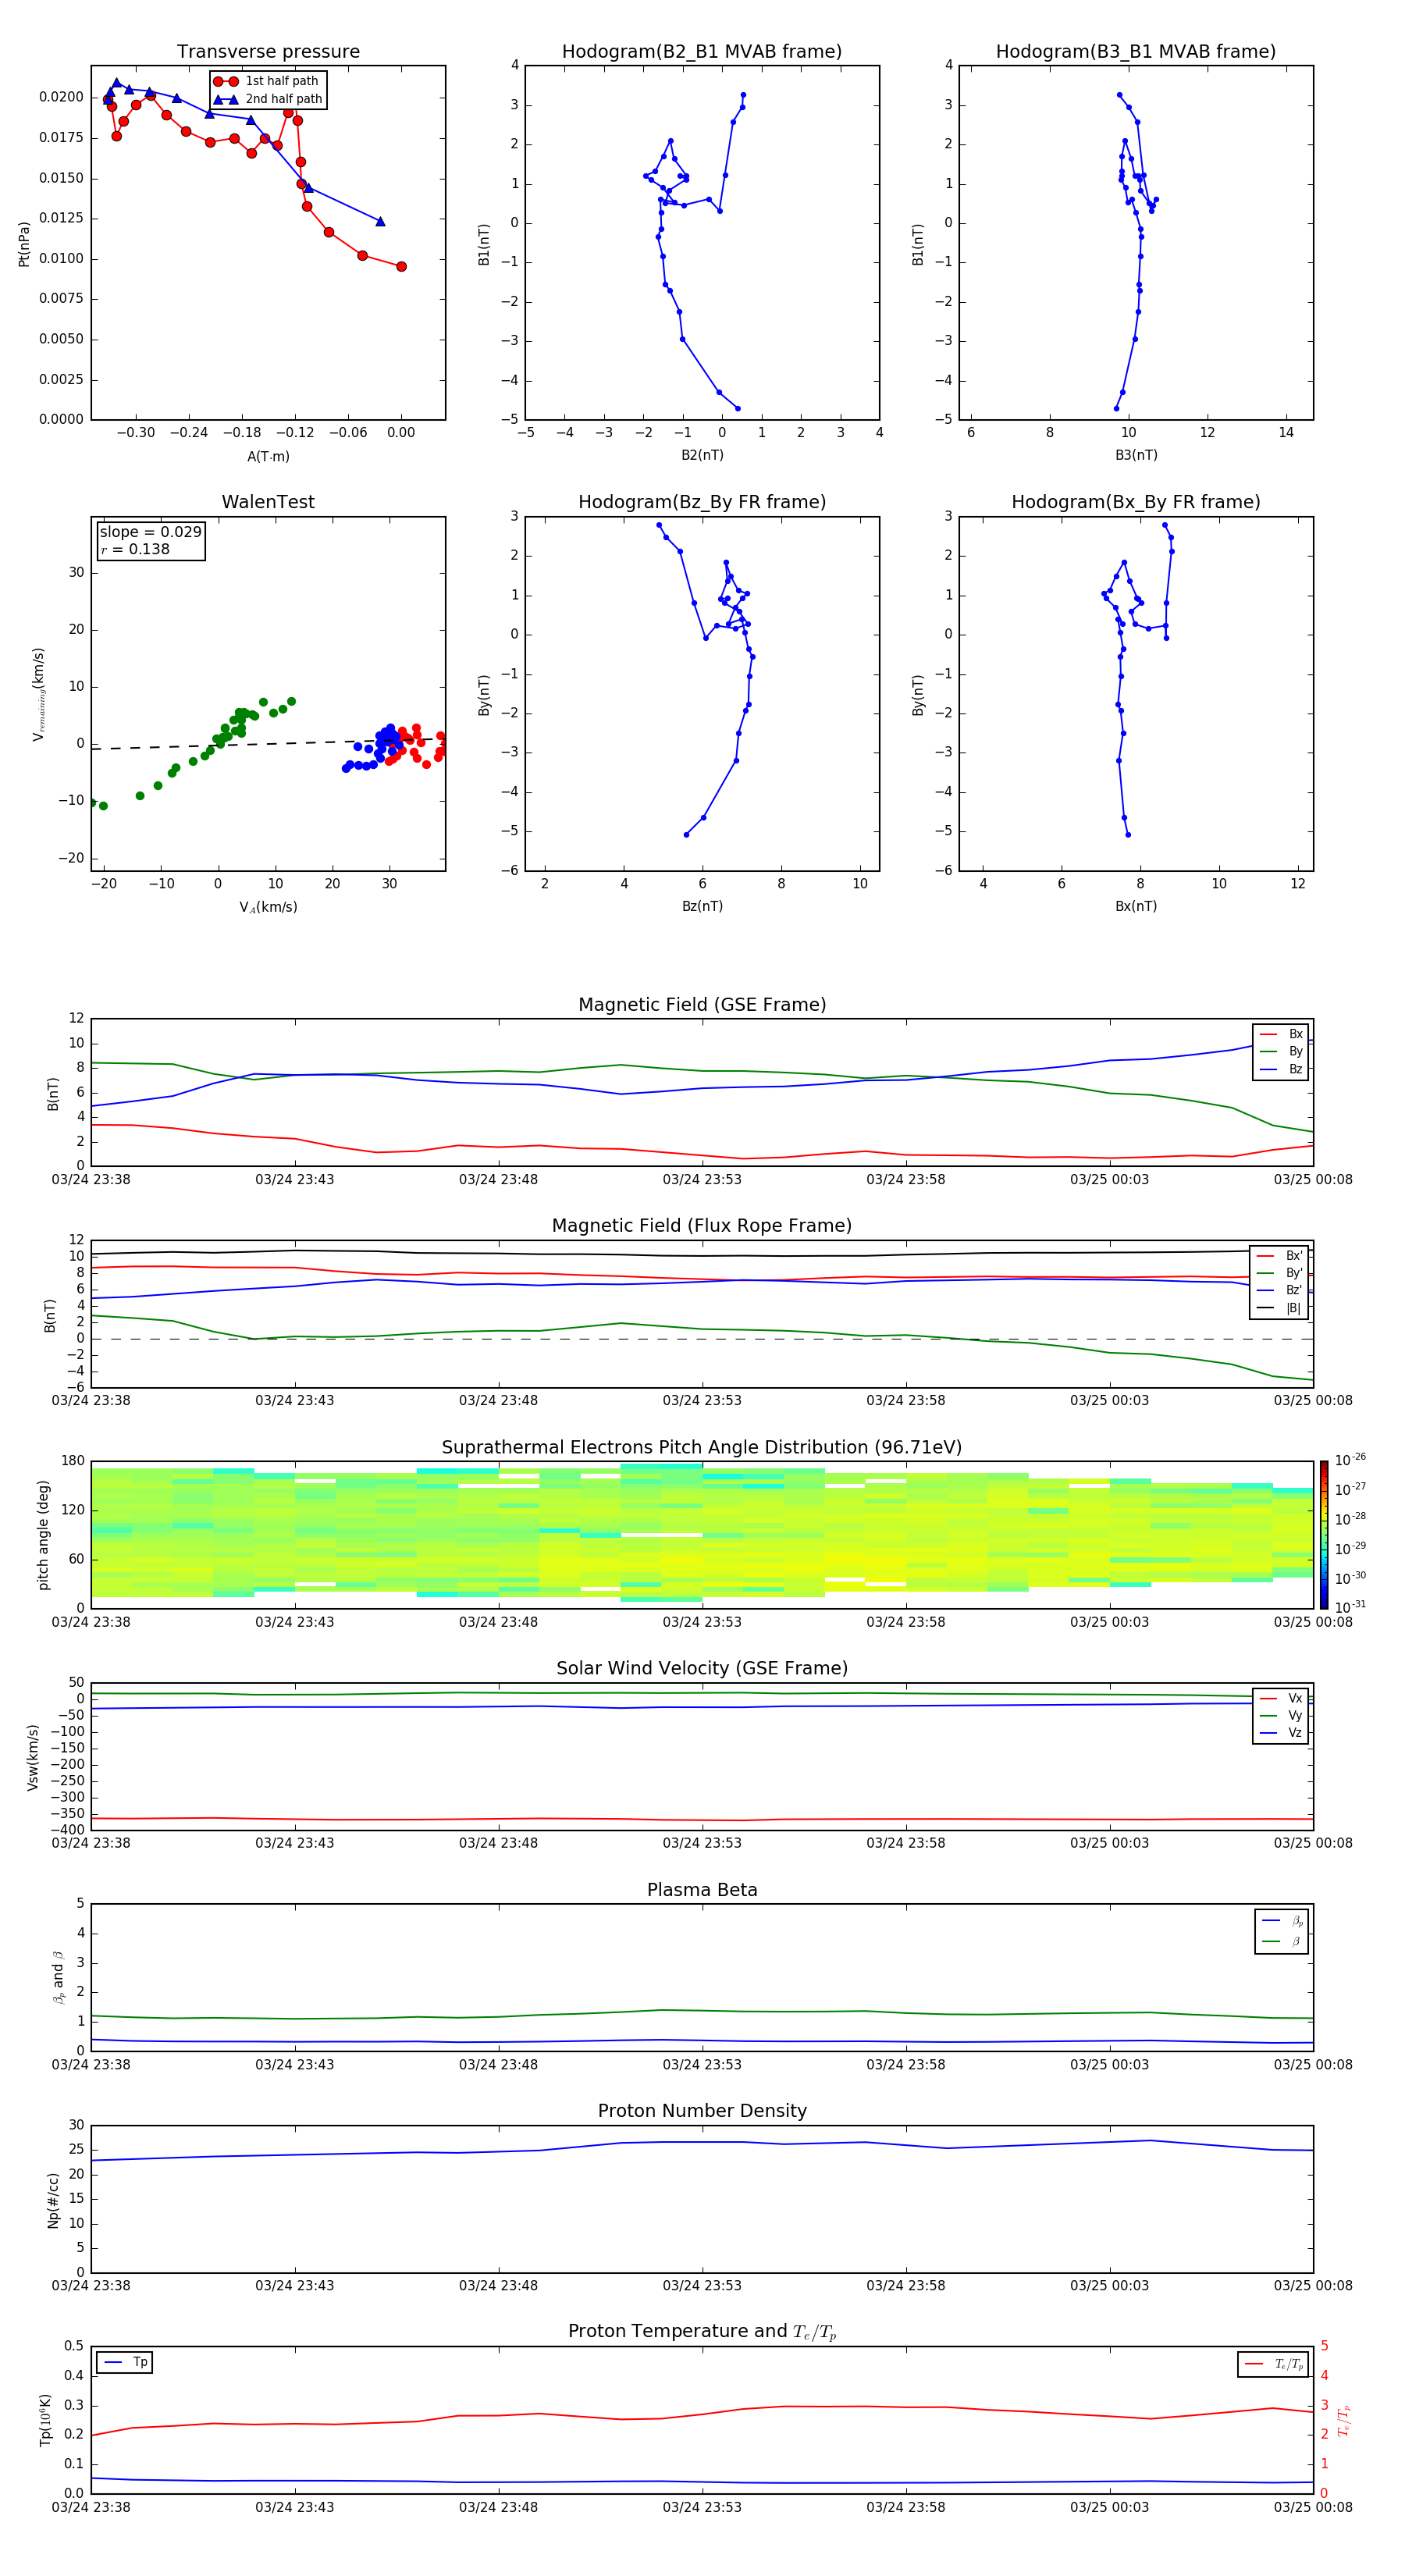Click the pitch angle distribution colorbar
The height and width of the screenshot is (2576, 1405).
click(x=1324, y=1534)
